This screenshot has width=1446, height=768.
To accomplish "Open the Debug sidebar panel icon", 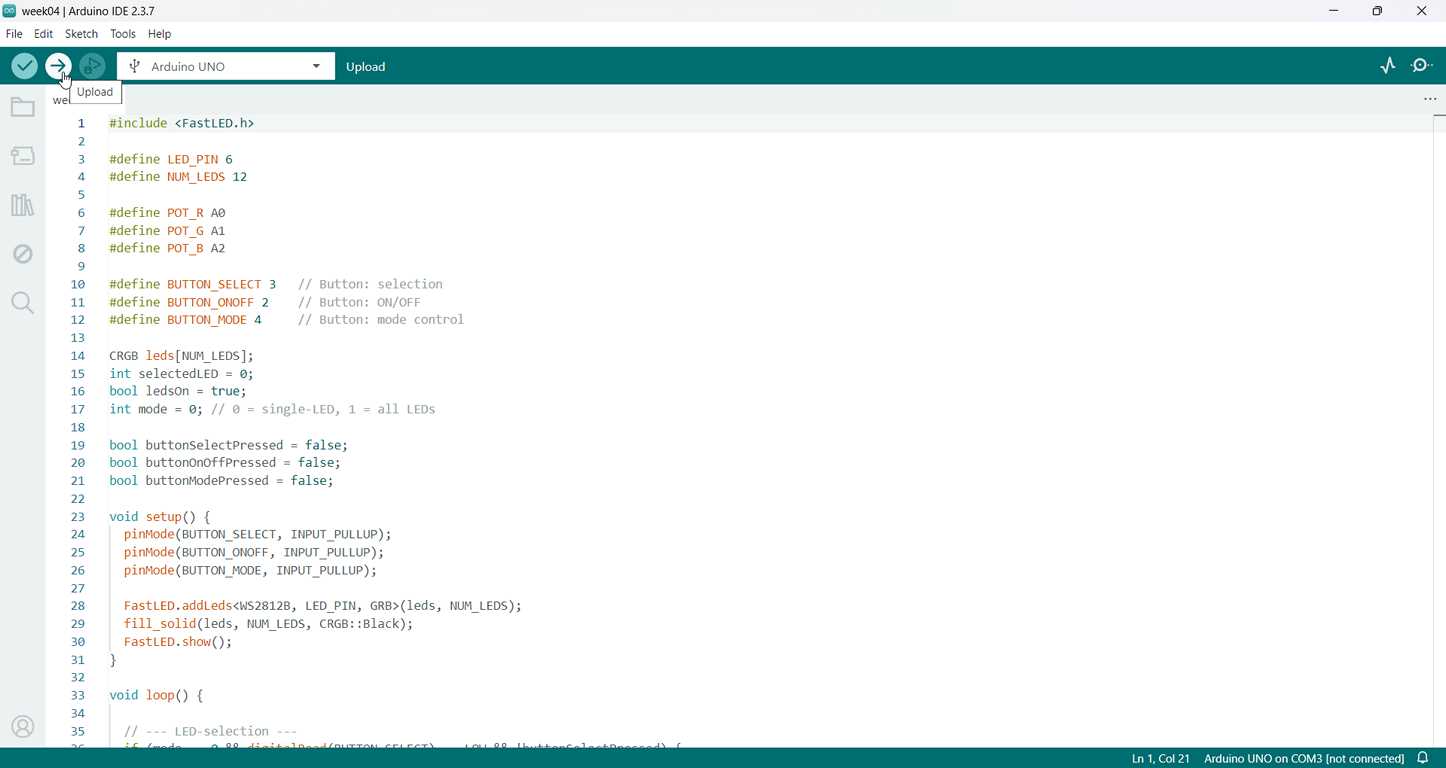I will (x=22, y=254).
